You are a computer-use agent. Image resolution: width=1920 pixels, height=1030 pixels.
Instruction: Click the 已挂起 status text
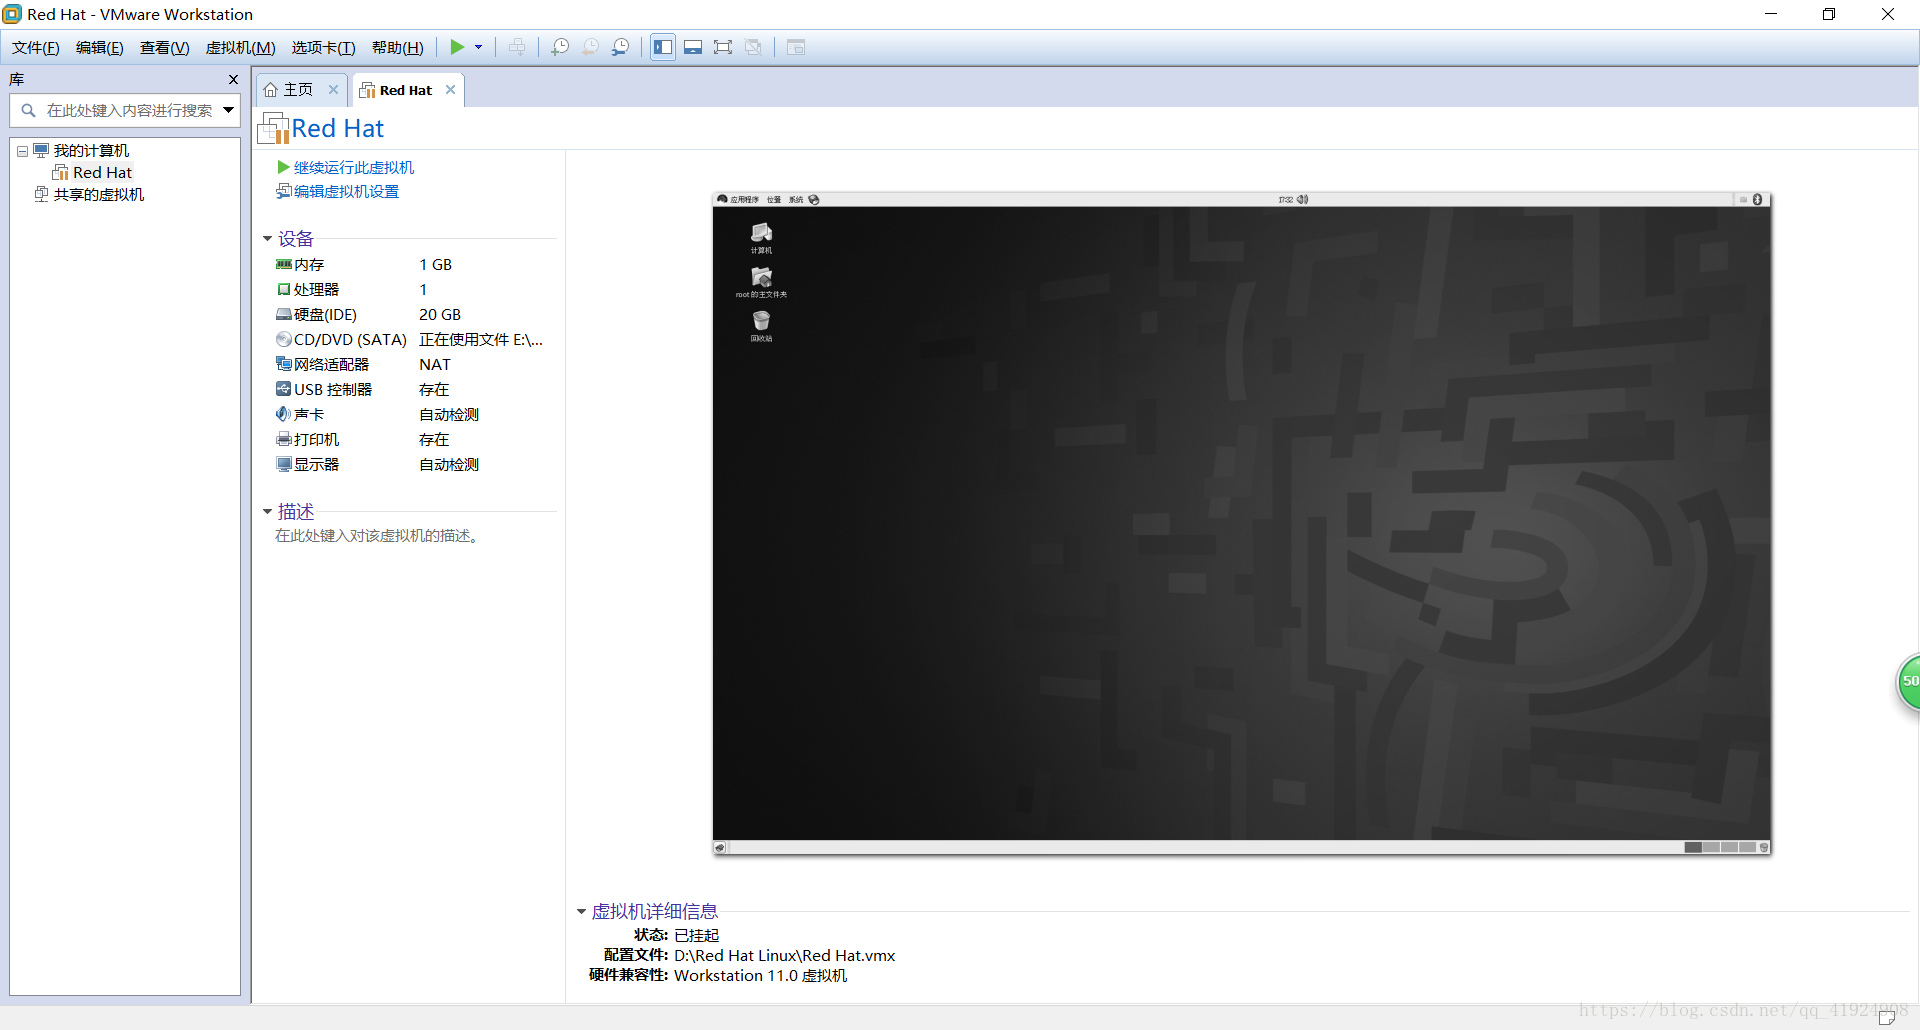point(697,936)
